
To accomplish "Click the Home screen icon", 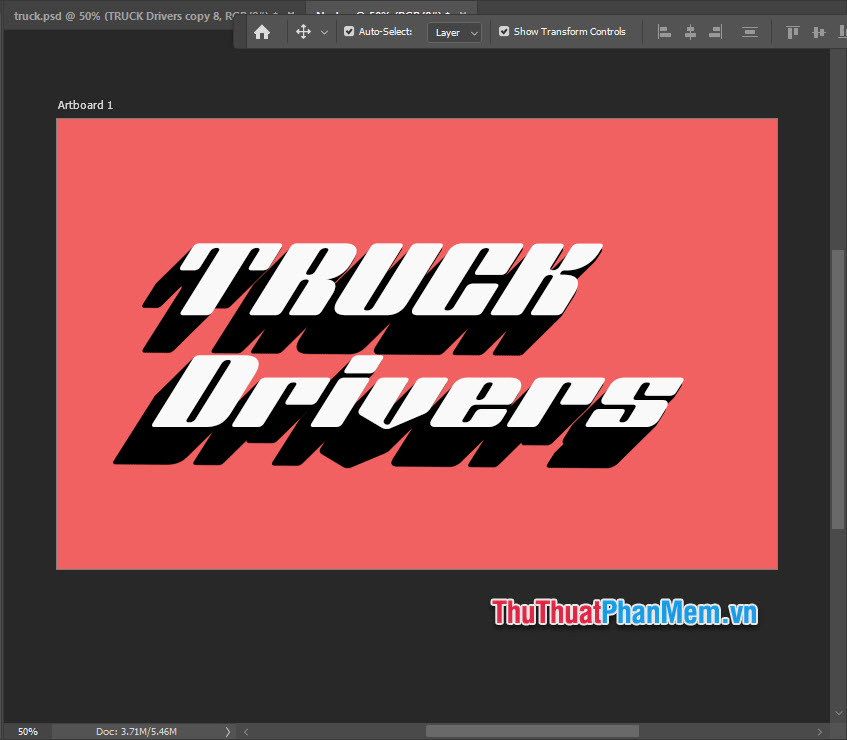I will [262, 31].
